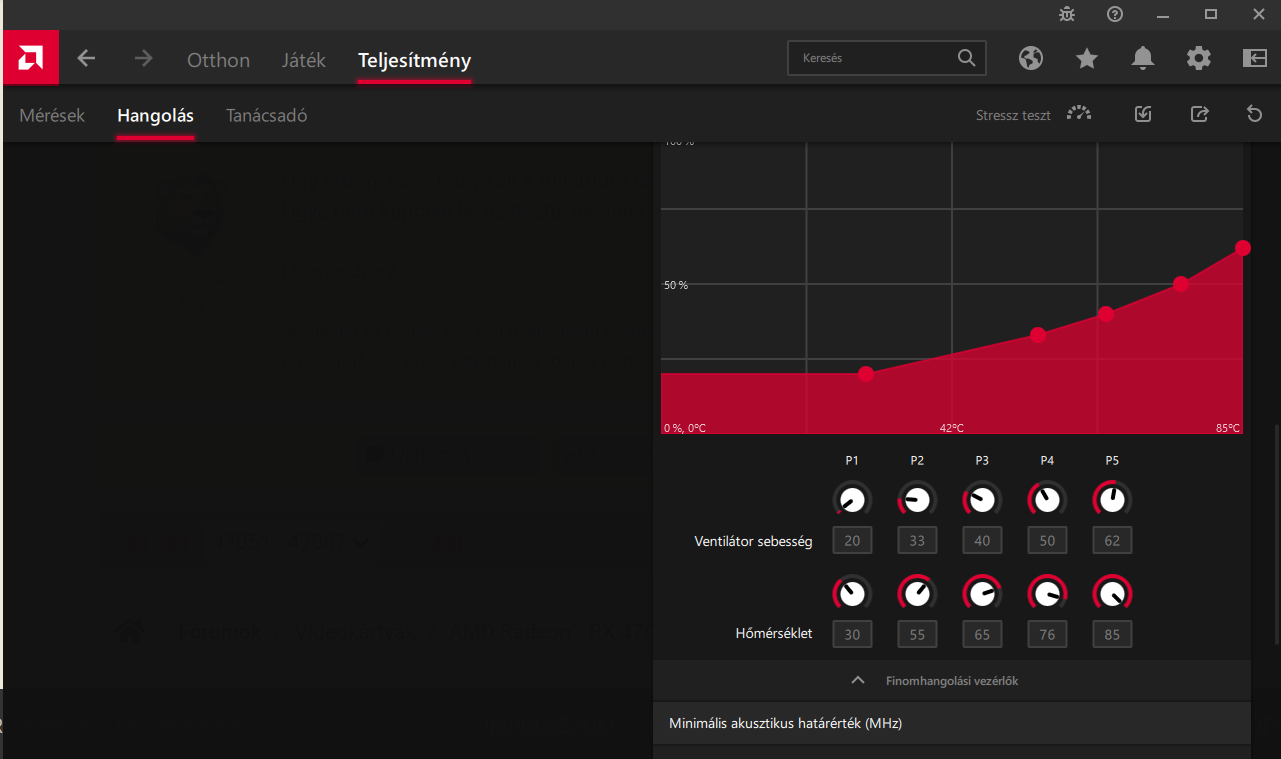Click the export profile share icon
The height and width of the screenshot is (759, 1281).
click(1199, 114)
